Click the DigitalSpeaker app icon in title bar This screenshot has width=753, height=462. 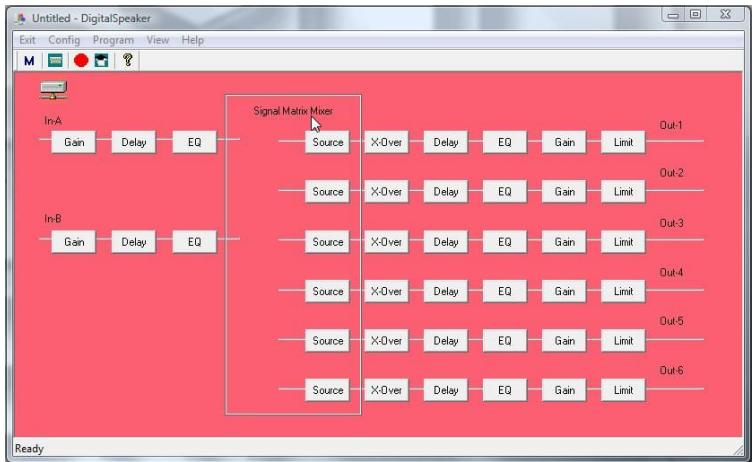21,19
